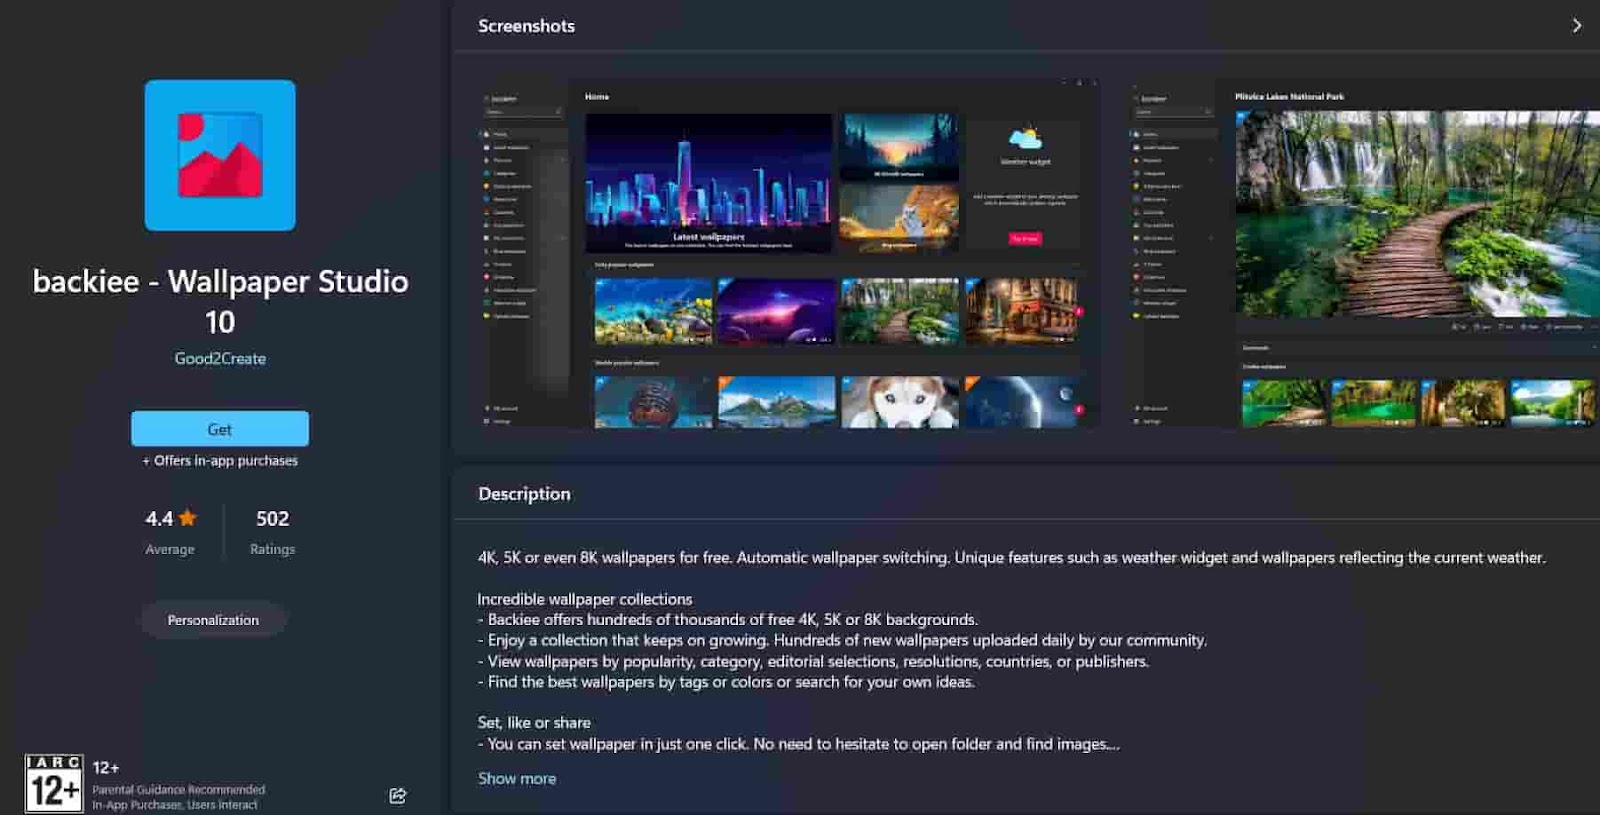1600x815 pixels.
Task: Click the share icon beside the age rating
Action: pyautogui.click(x=398, y=796)
